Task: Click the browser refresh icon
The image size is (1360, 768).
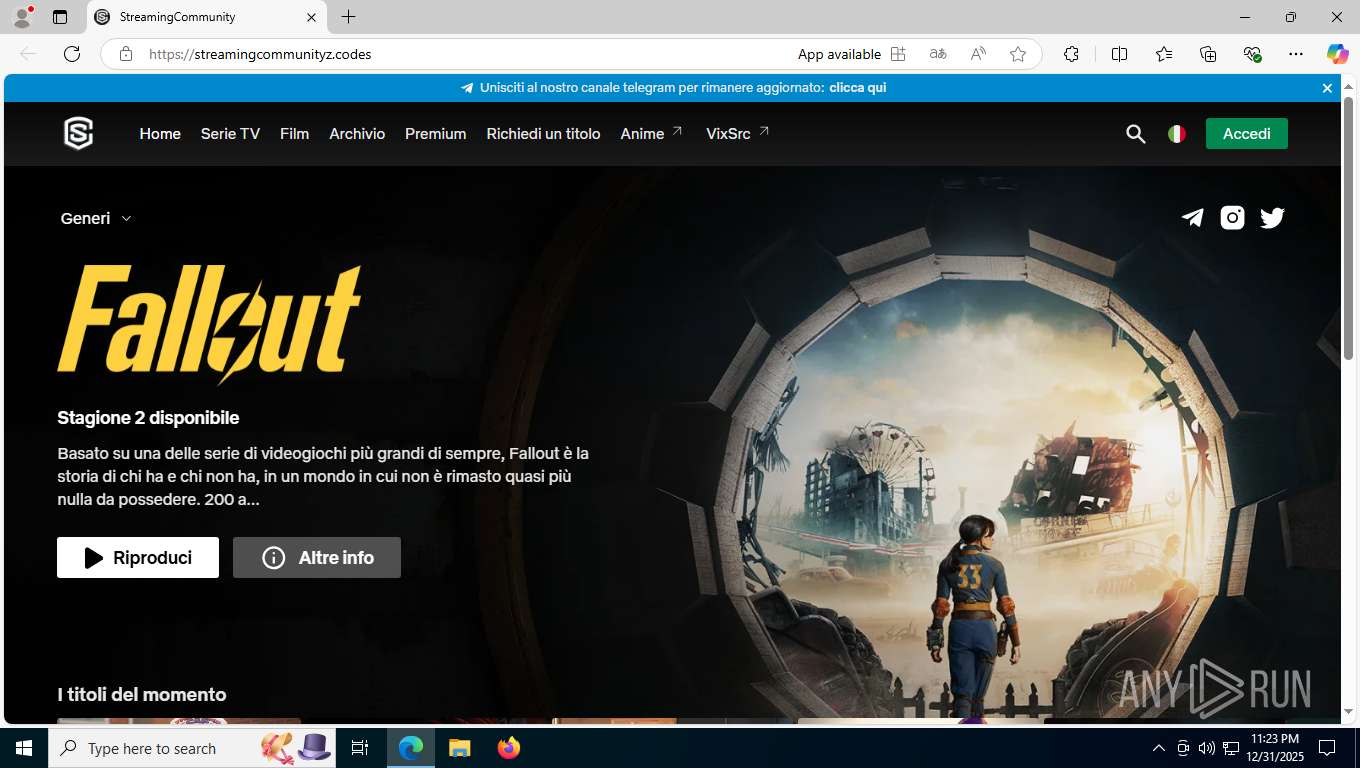Action: (x=72, y=54)
